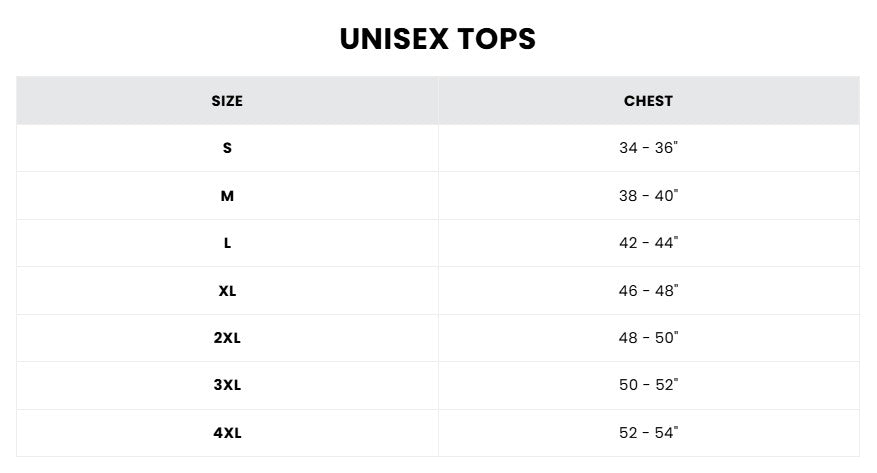Select the 2XL size cell
This screenshot has height=473, width=877.
tap(227, 338)
